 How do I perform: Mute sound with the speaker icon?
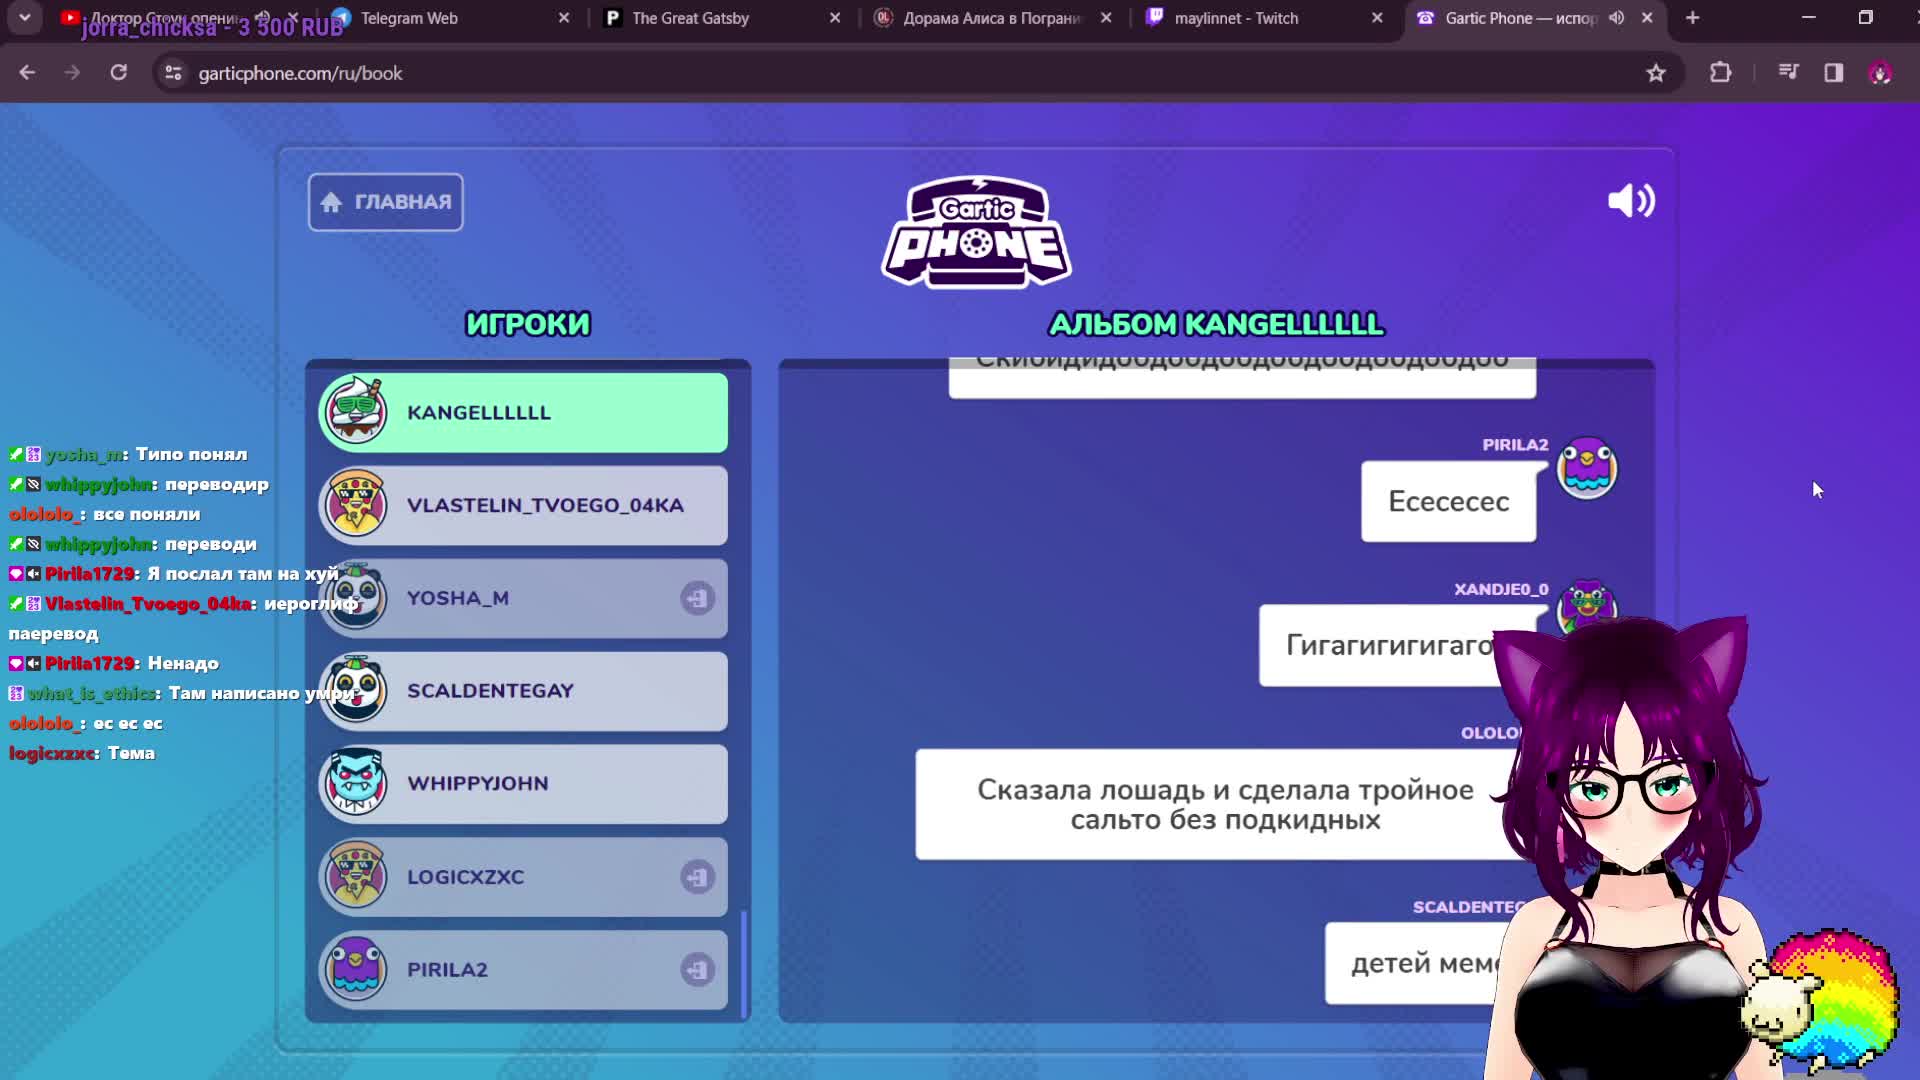click(x=1631, y=201)
